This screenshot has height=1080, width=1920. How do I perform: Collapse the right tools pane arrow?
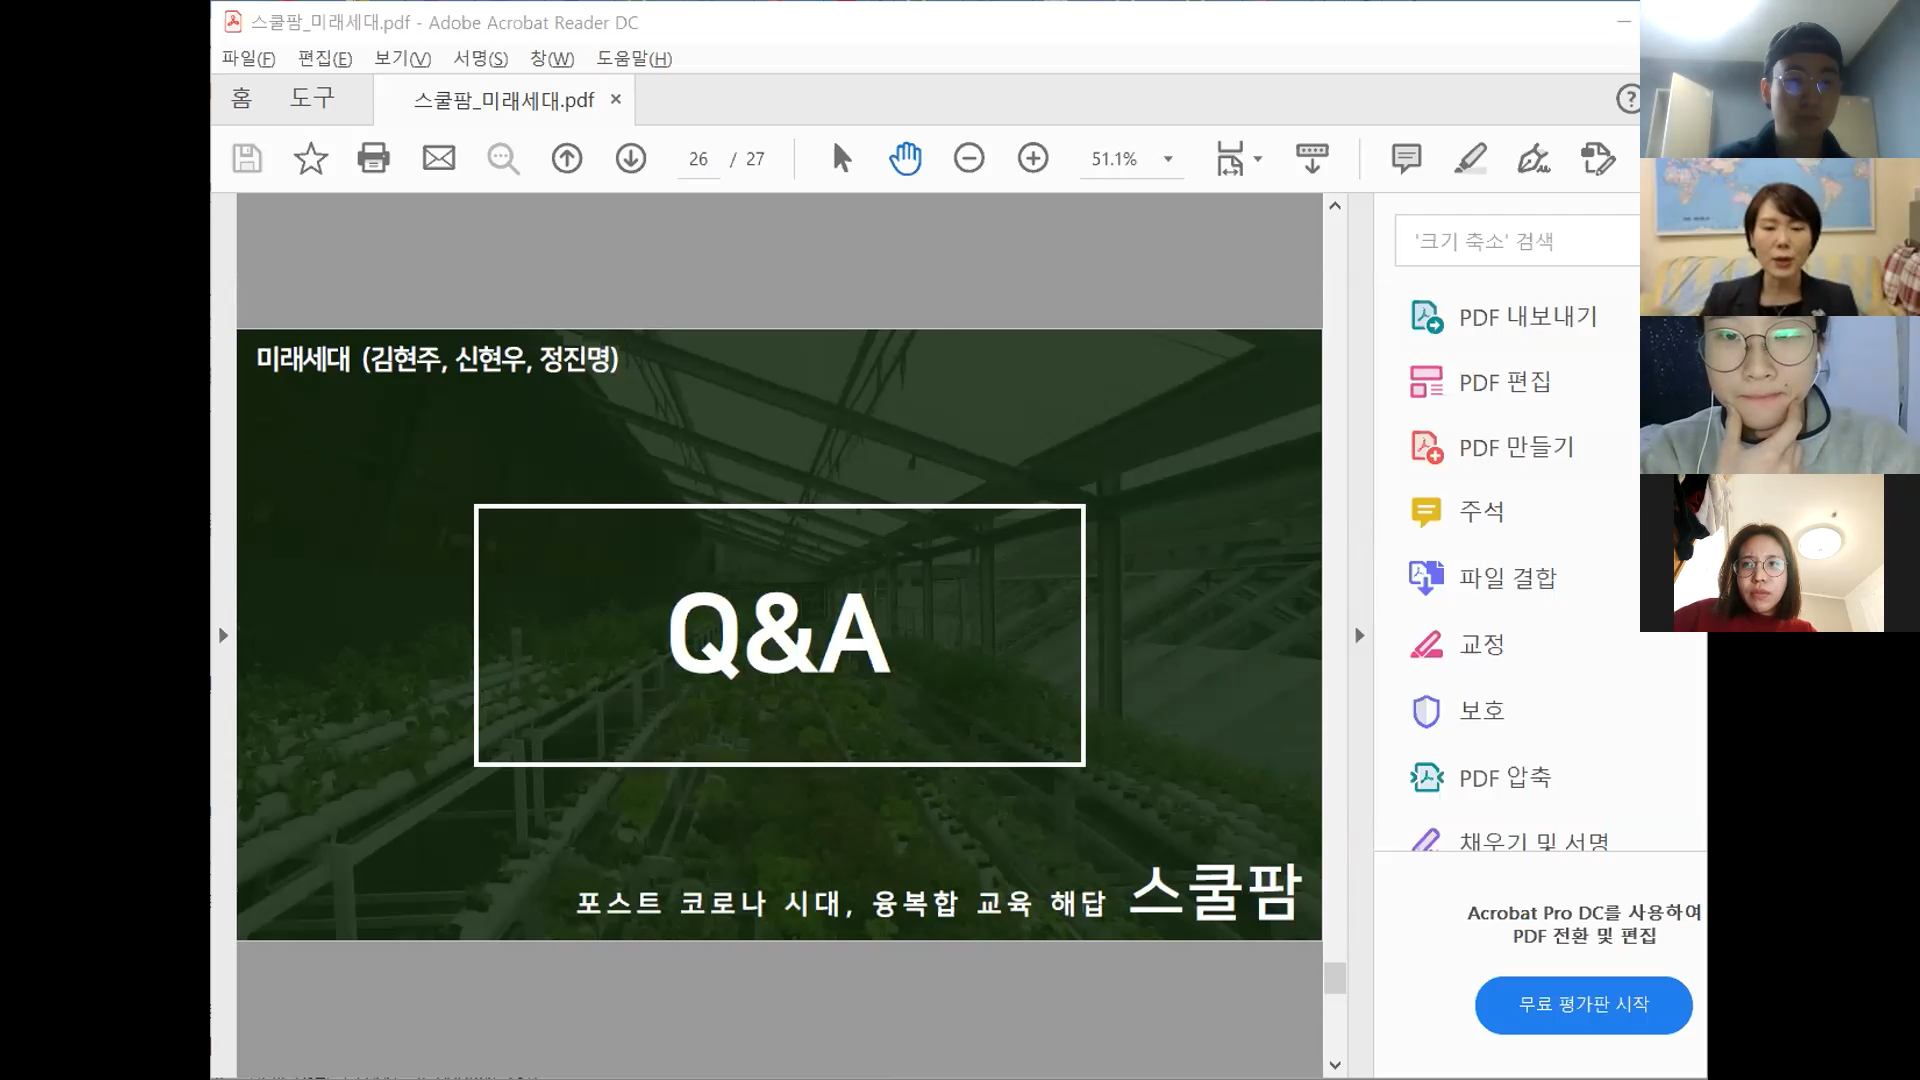click(x=1359, y=635)
